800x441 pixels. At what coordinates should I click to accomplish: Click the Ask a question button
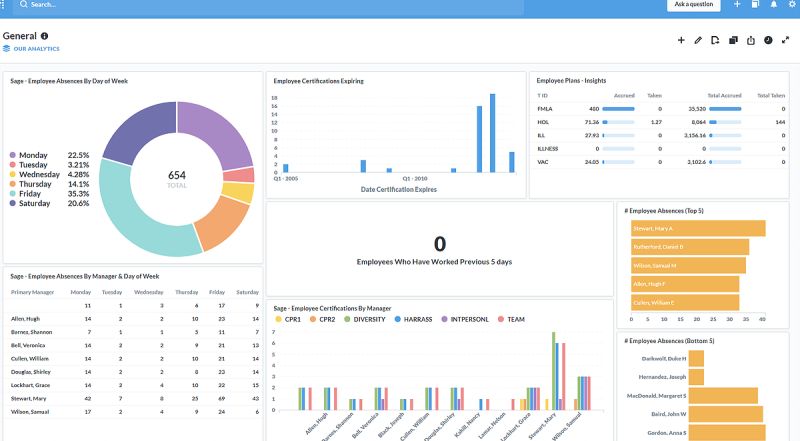(693, 5)
